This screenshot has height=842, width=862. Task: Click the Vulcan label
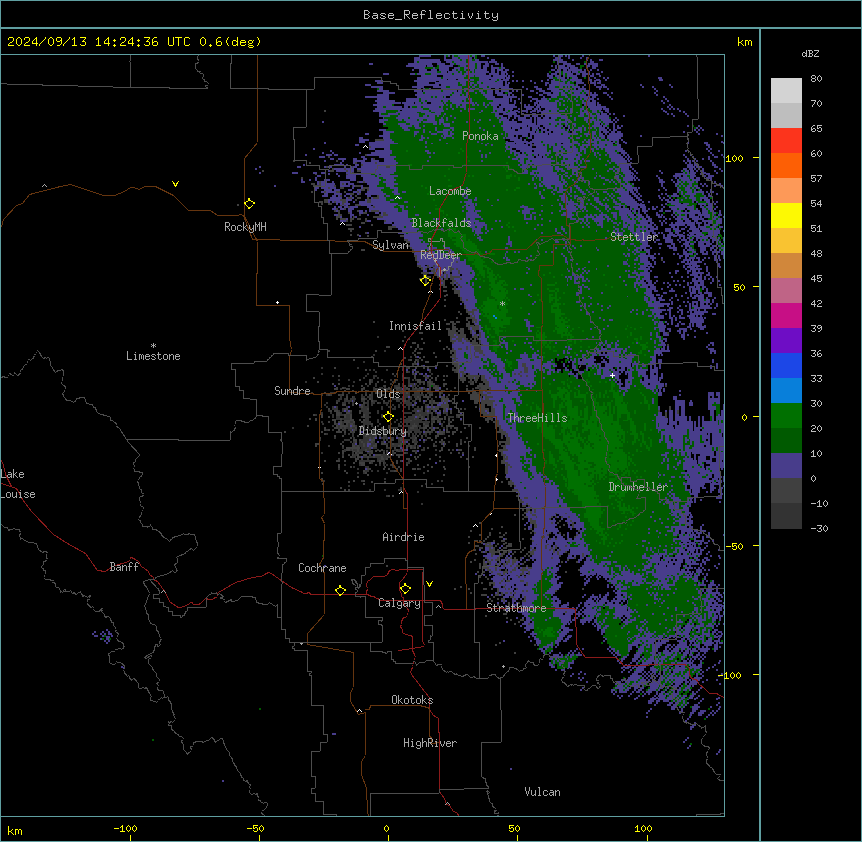(x=543, y=792)
